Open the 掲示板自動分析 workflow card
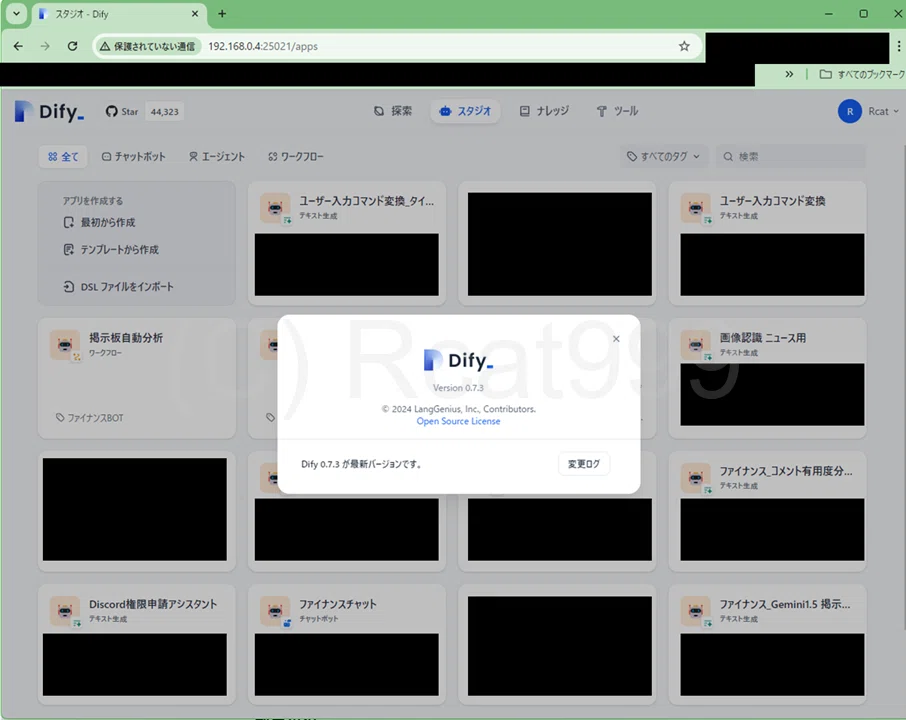Viewport: 906px width, 720px height. 137,378
